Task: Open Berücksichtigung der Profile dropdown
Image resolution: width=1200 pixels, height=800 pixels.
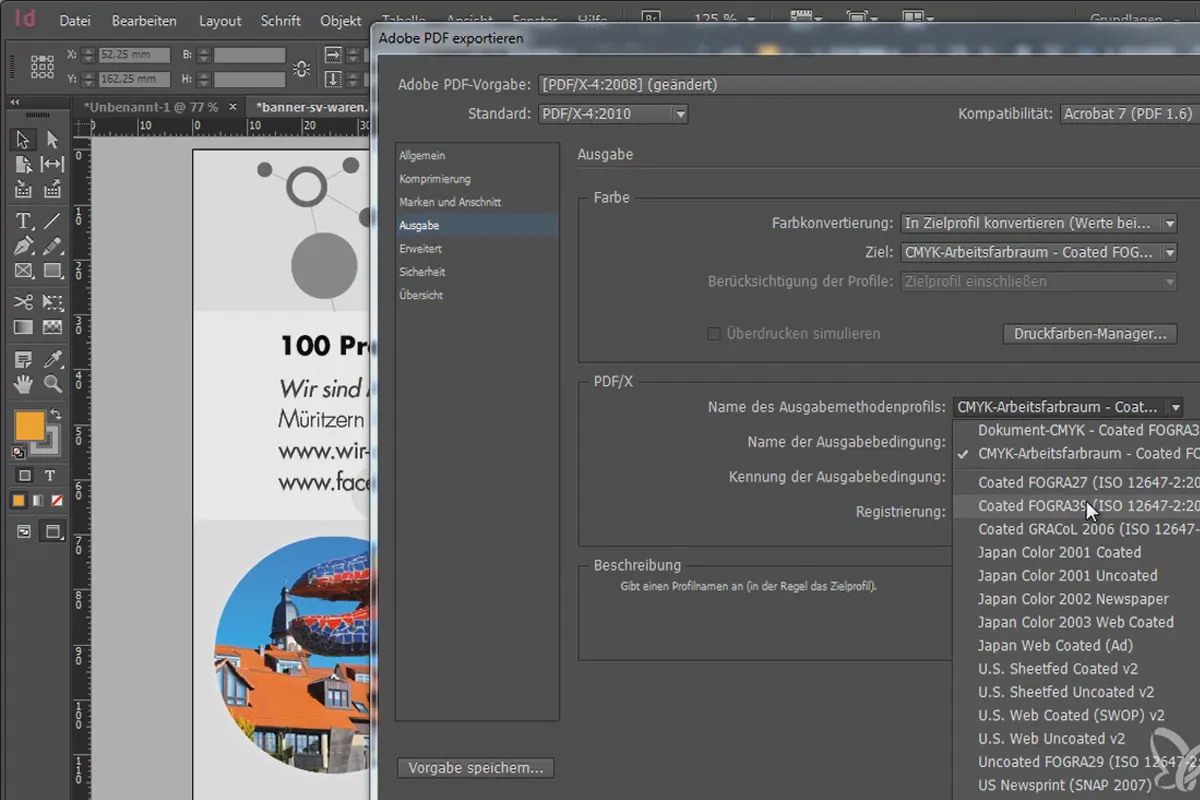Action: [x=1039, y=281]
